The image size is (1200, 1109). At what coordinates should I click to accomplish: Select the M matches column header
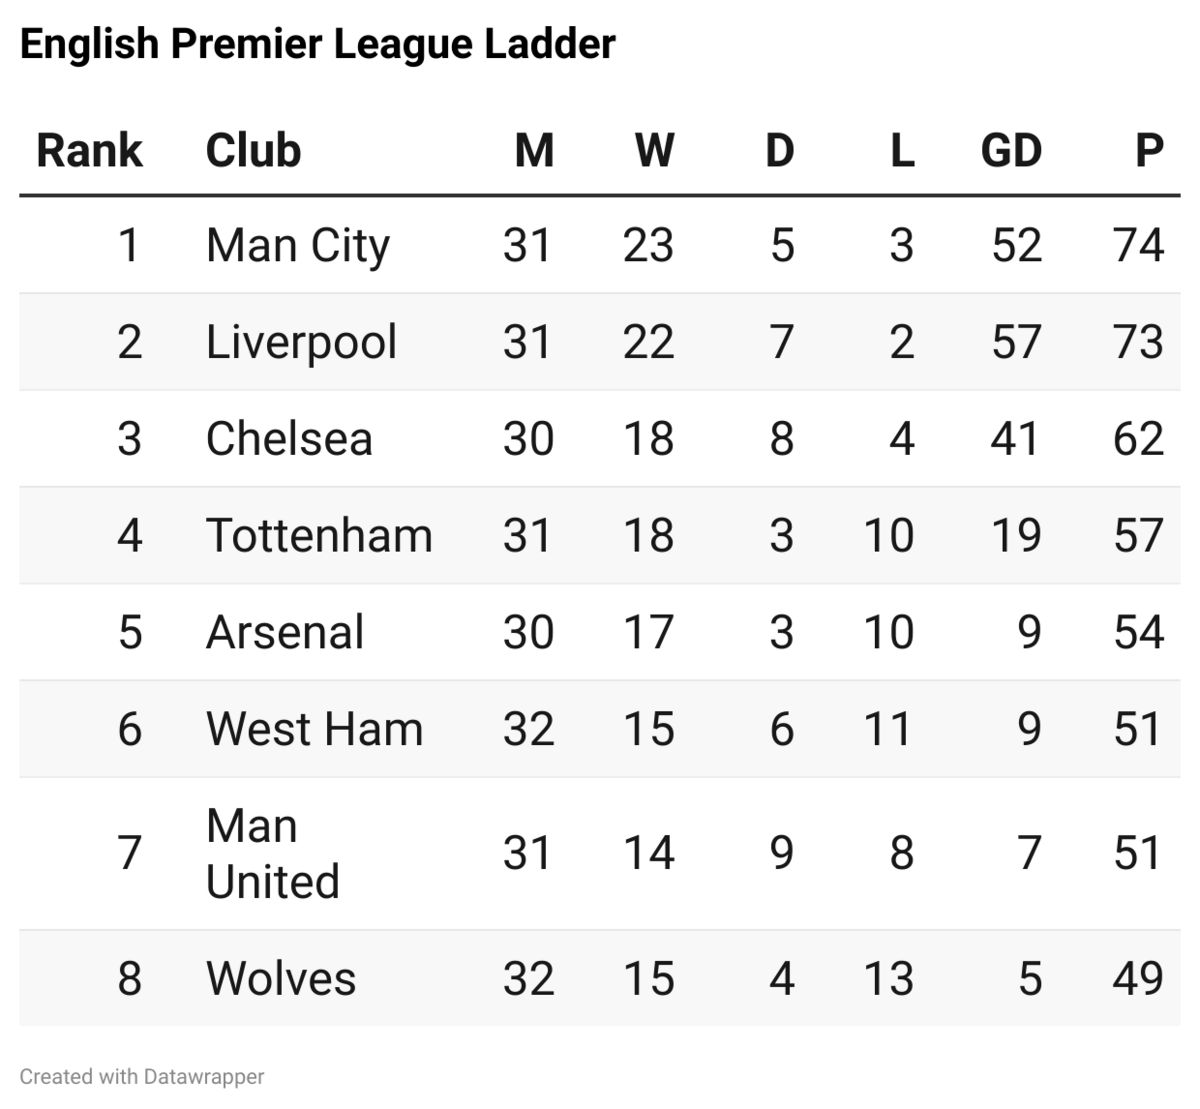(x=534, y=151)
